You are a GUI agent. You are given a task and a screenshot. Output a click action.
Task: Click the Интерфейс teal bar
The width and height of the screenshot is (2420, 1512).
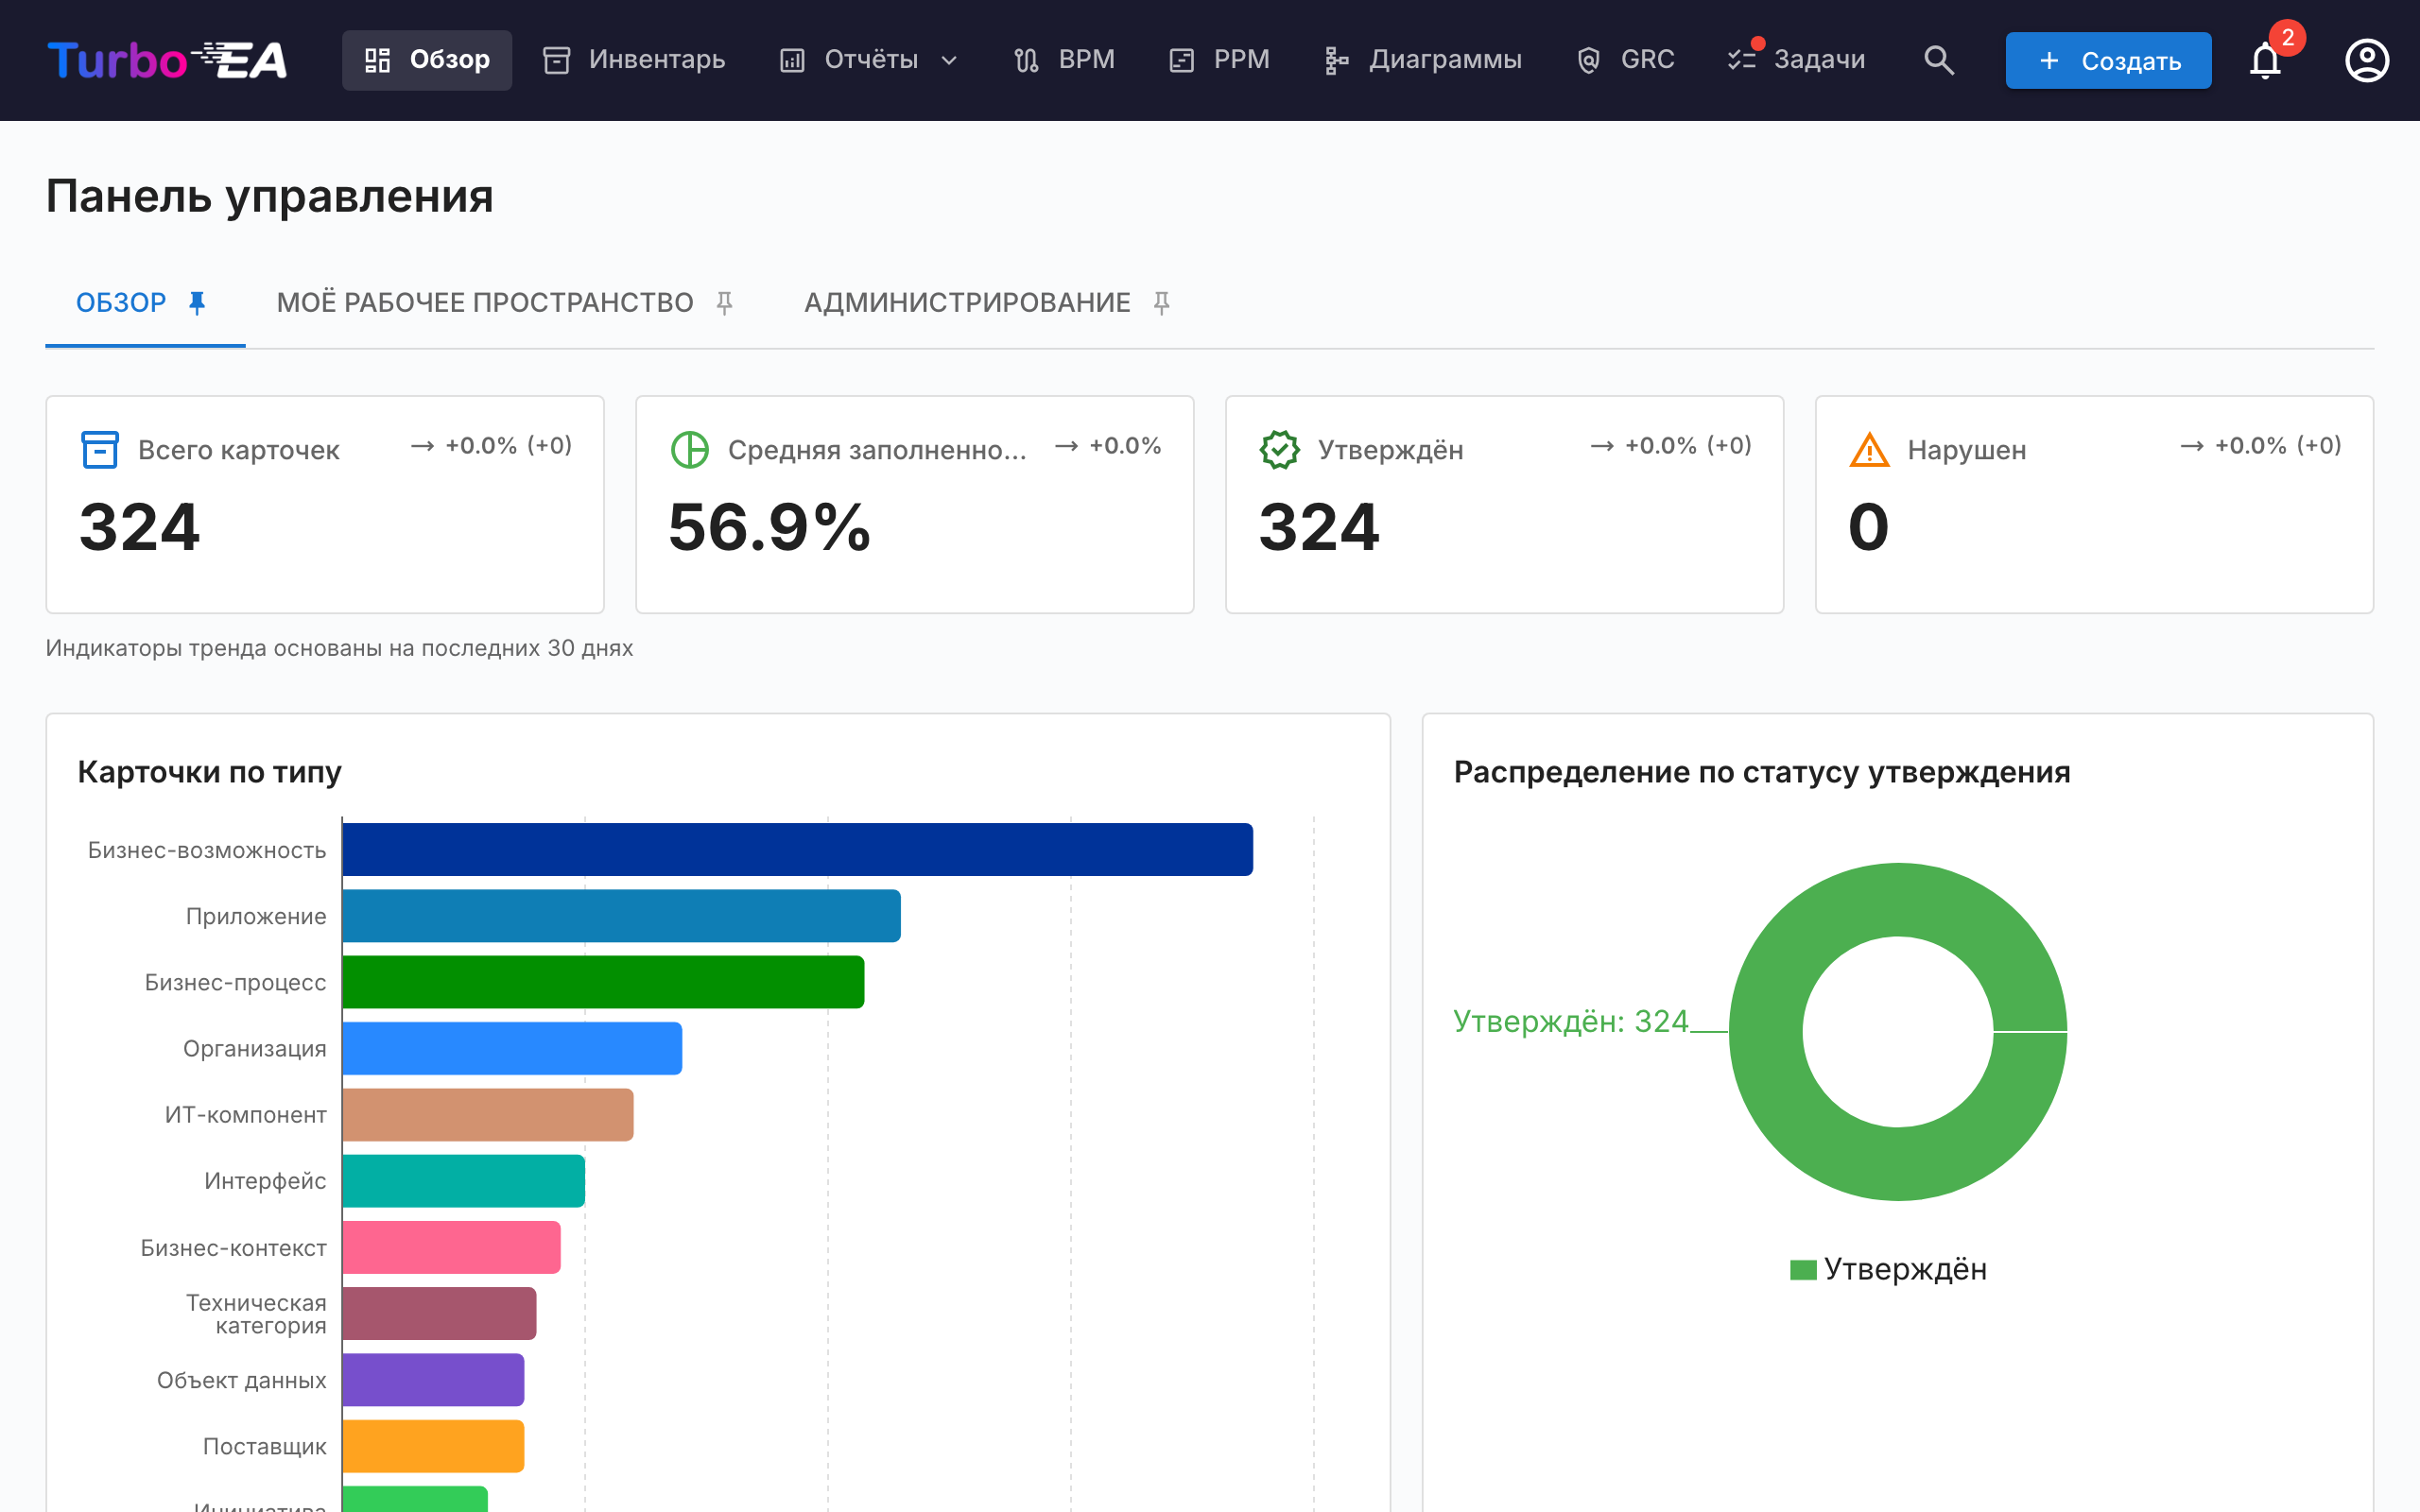pyautogui.click(x=464, y=1181)
